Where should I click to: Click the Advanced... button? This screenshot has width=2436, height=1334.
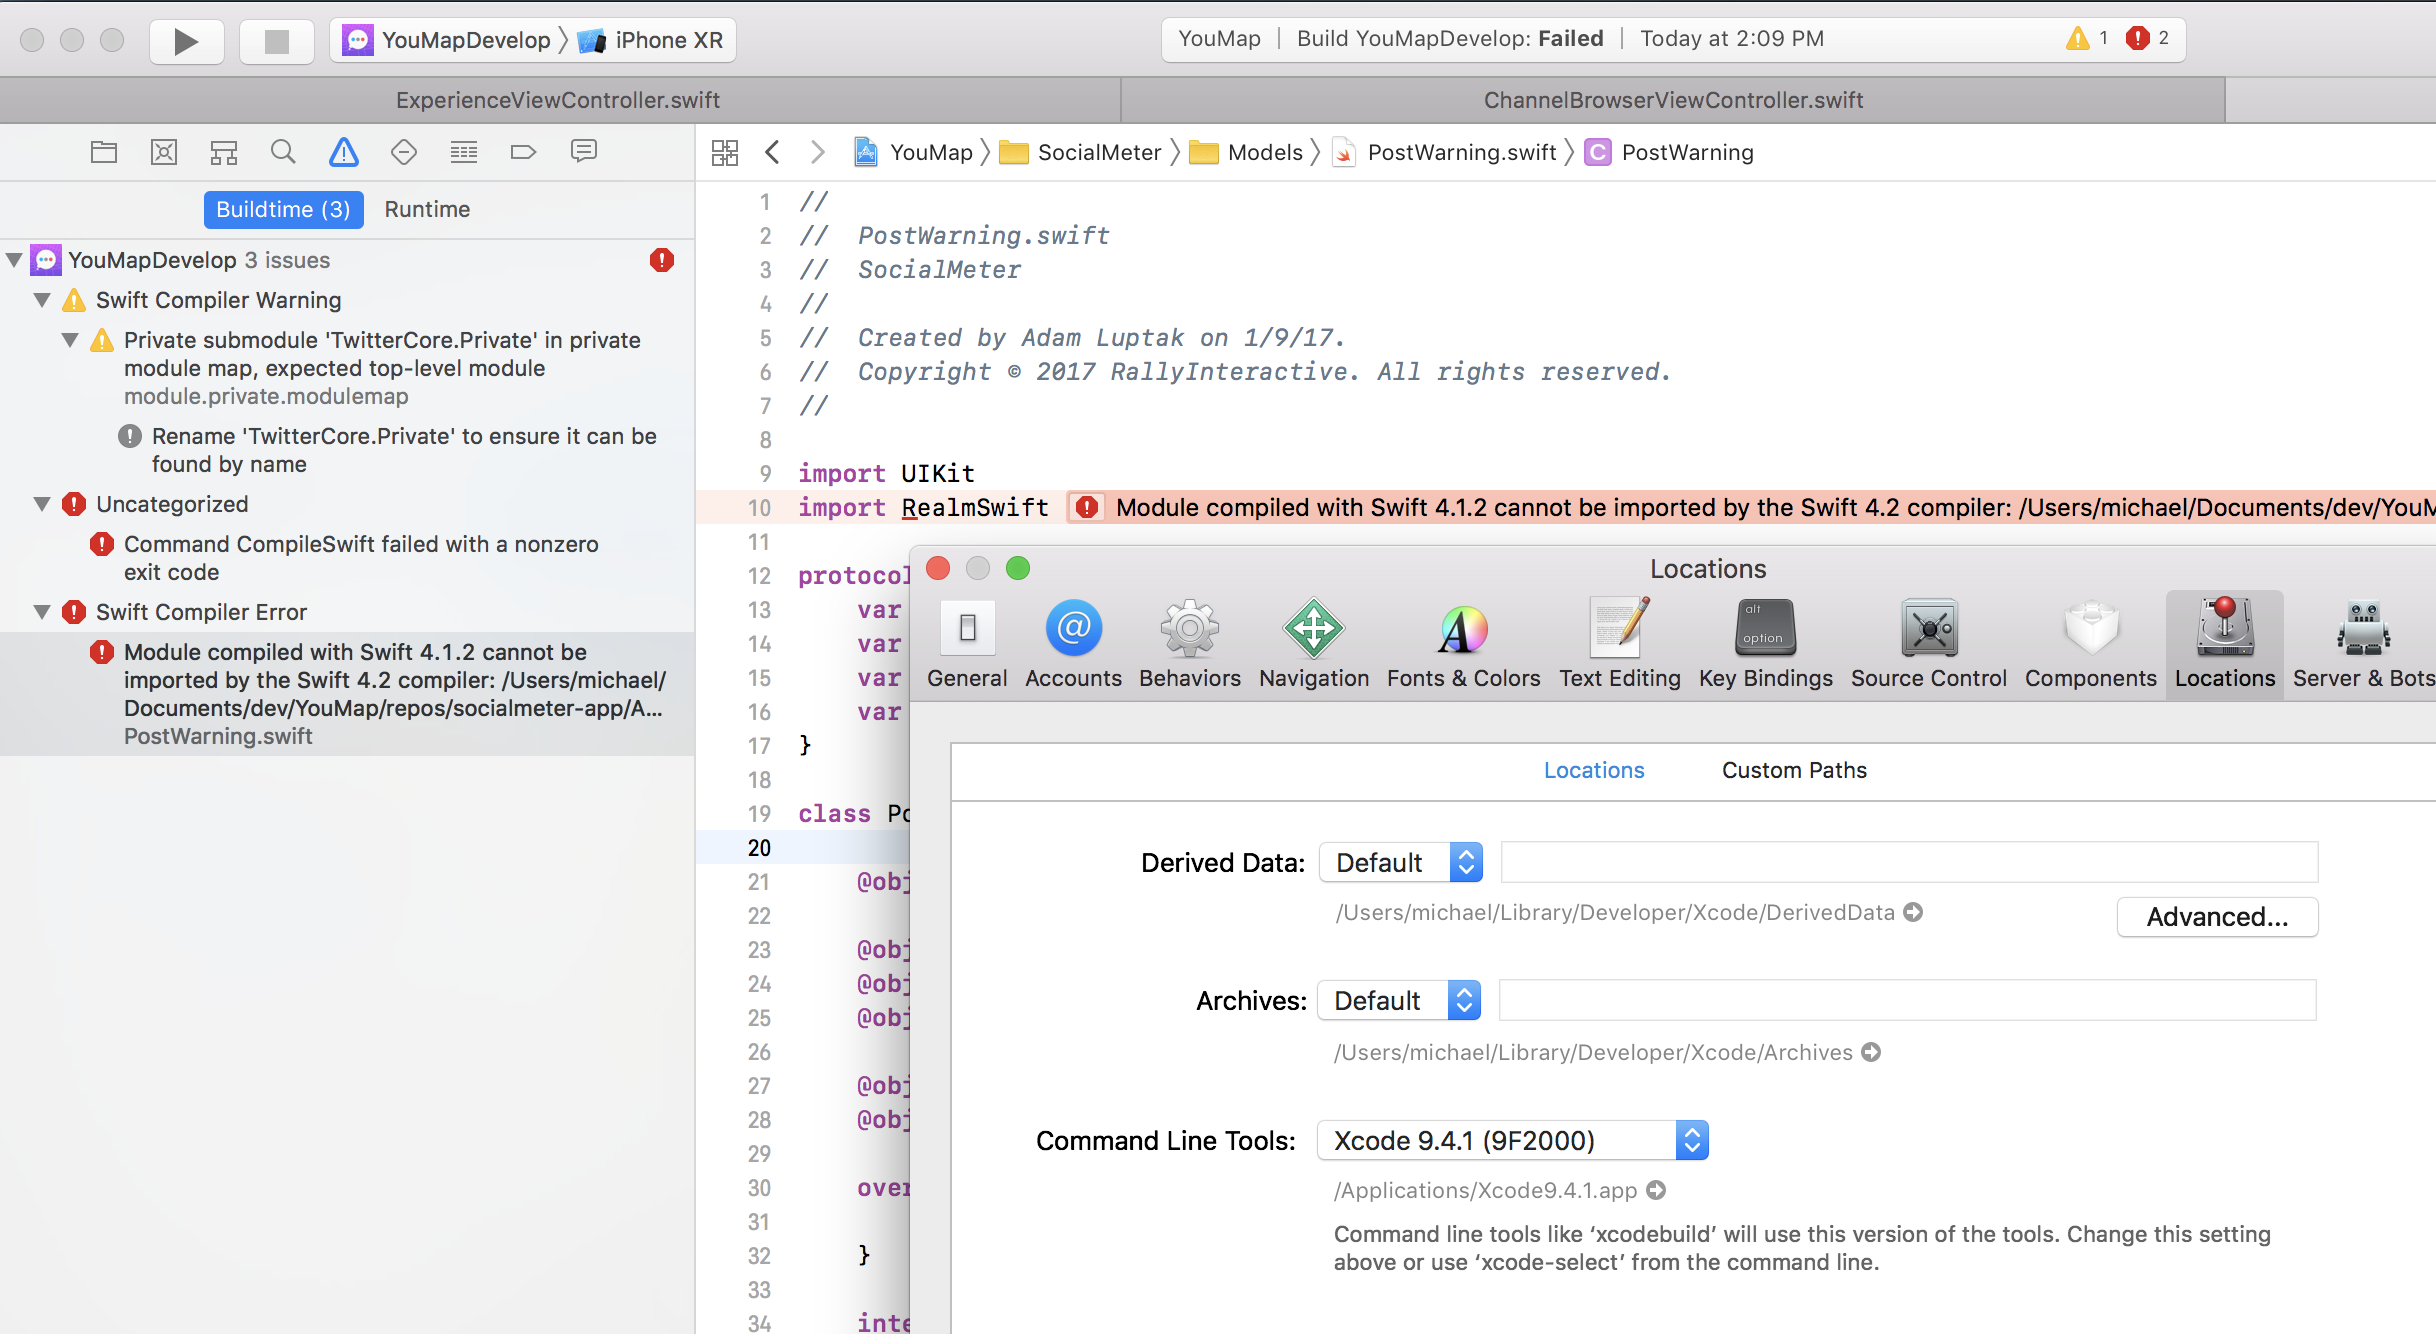point(2217,917)
